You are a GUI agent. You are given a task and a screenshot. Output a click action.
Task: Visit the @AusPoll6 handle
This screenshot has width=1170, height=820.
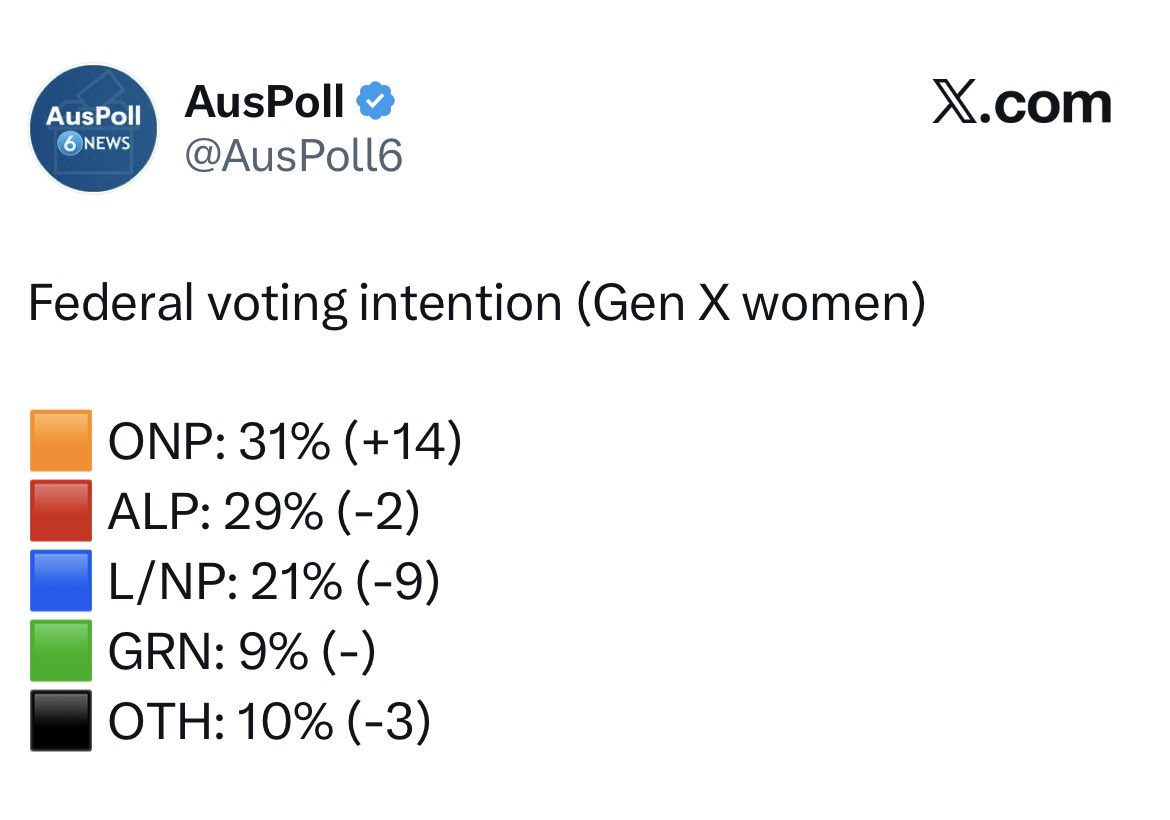tap(293, 155)
